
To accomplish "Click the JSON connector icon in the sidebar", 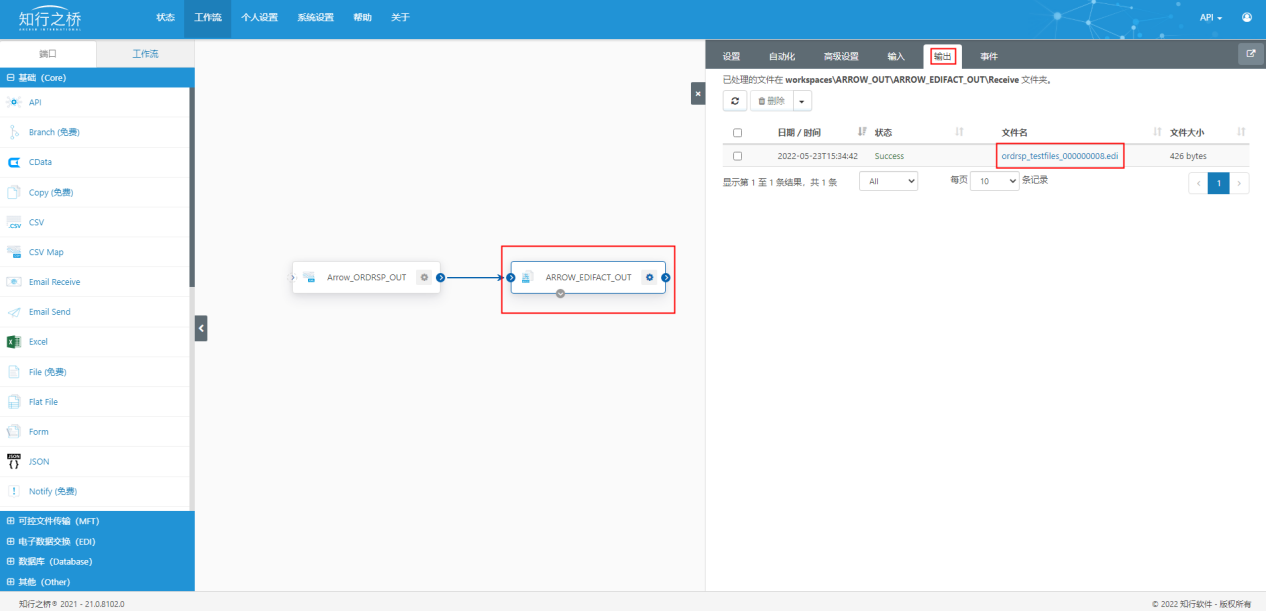I will tap(14, 462).
